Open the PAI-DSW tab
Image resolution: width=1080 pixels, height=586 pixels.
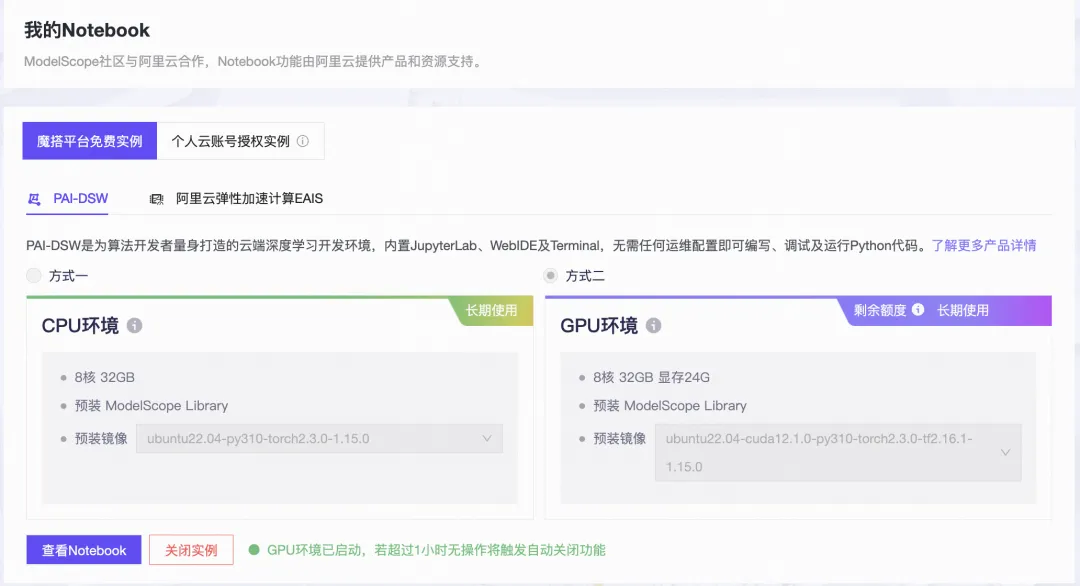(x=68, y=199)
